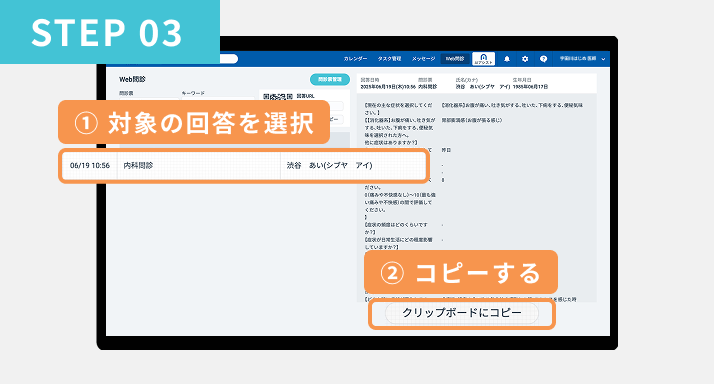Viewport: 714px width, 384px height.
Task: Open the メッセージ menu item
Action: (423, 59)
